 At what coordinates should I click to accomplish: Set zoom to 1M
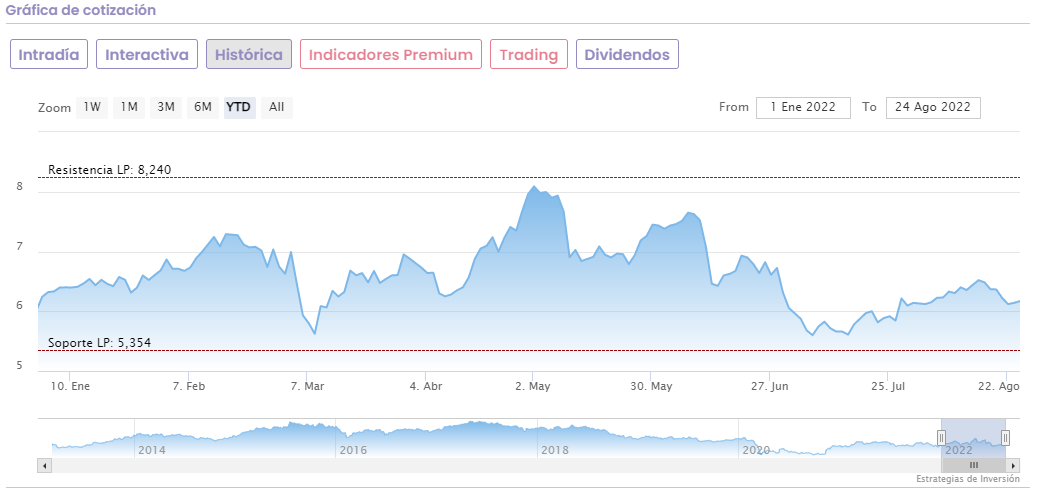(x=129, y=107)
